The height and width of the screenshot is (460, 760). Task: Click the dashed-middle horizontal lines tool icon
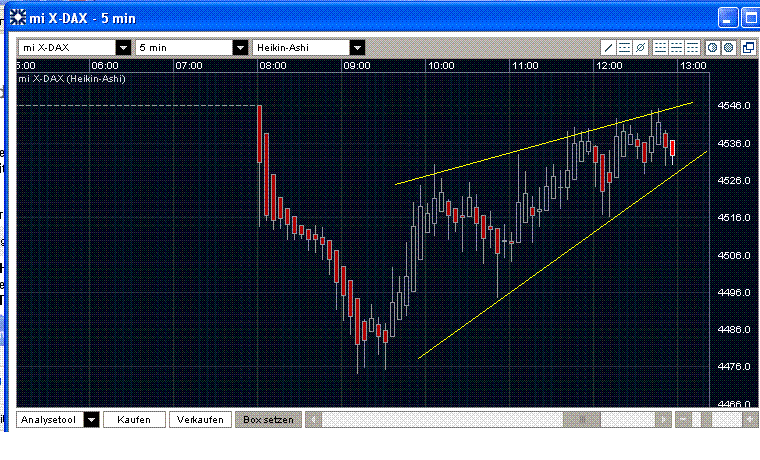624,48
